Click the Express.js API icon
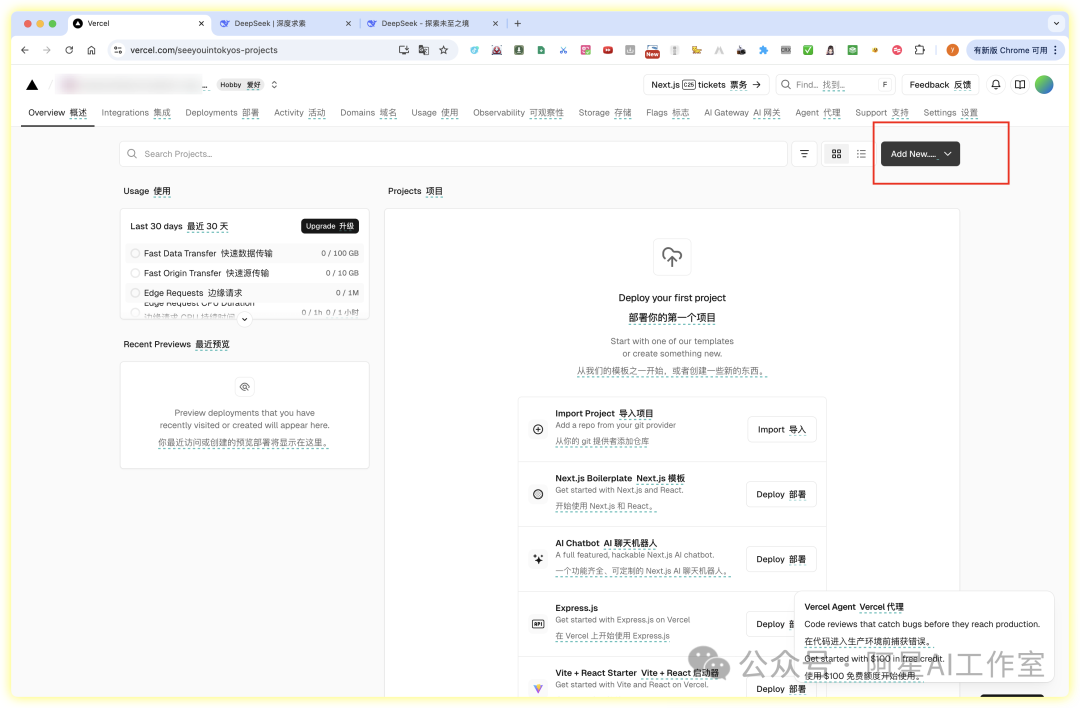 pyautogui.click(x=538, y=623)
